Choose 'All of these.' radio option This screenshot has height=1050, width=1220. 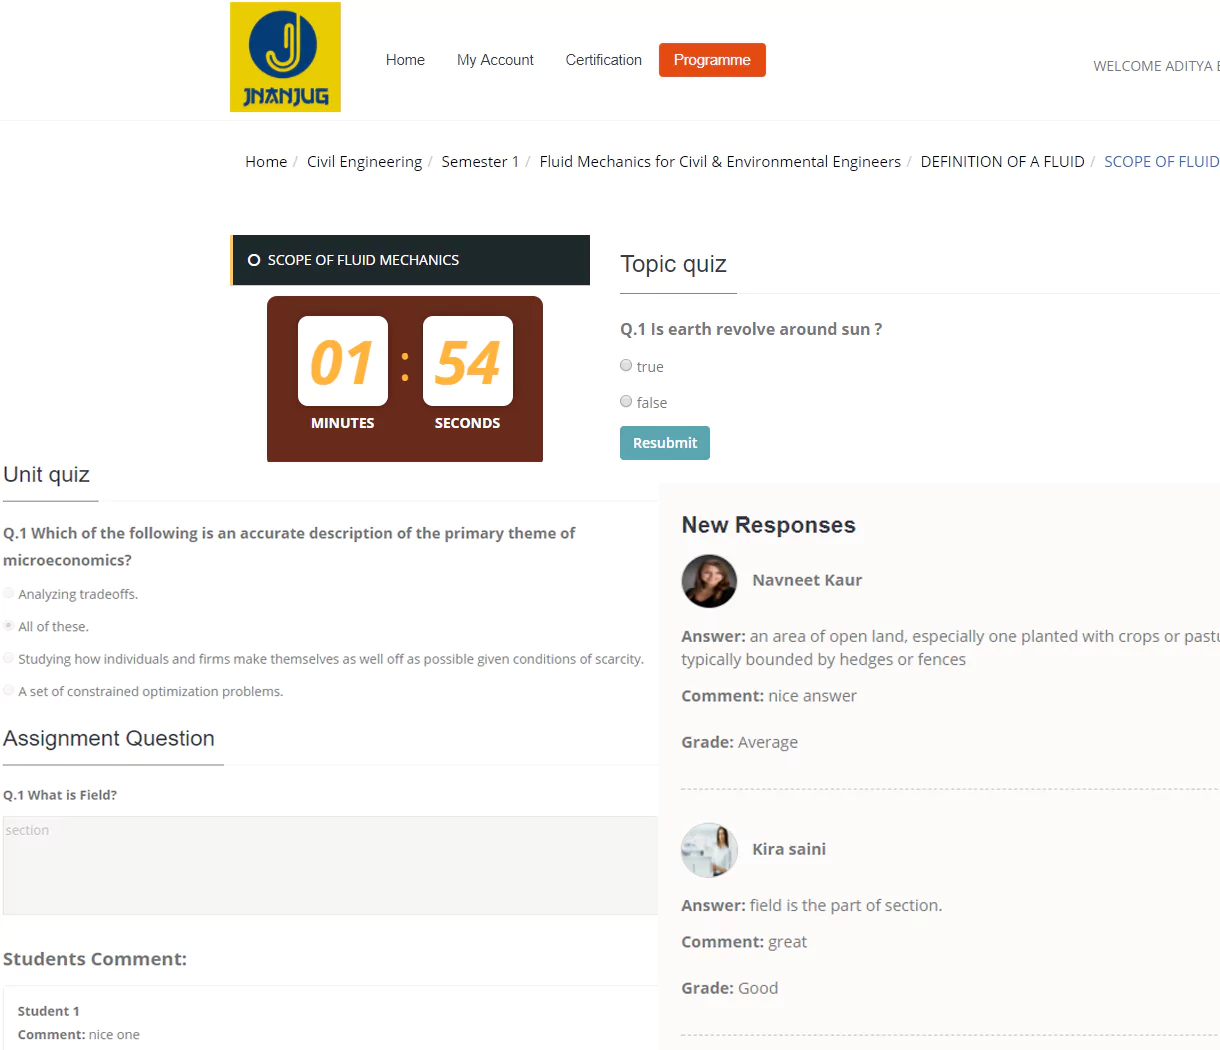pos(9,626)
